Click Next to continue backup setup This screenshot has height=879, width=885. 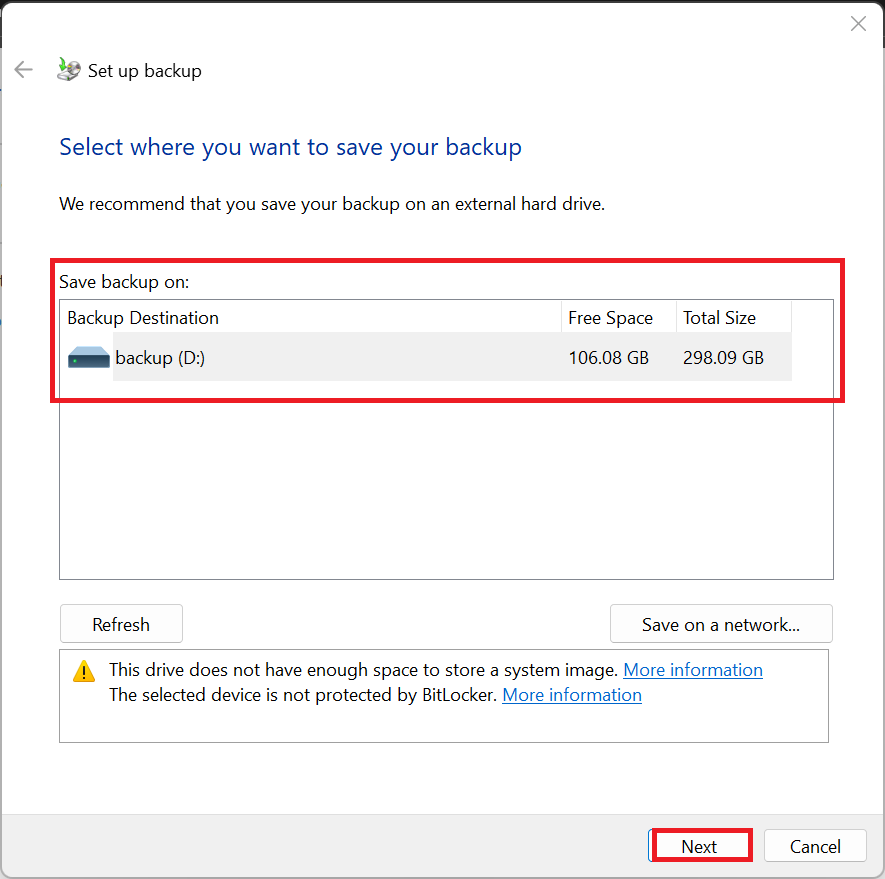pos(700,846)
